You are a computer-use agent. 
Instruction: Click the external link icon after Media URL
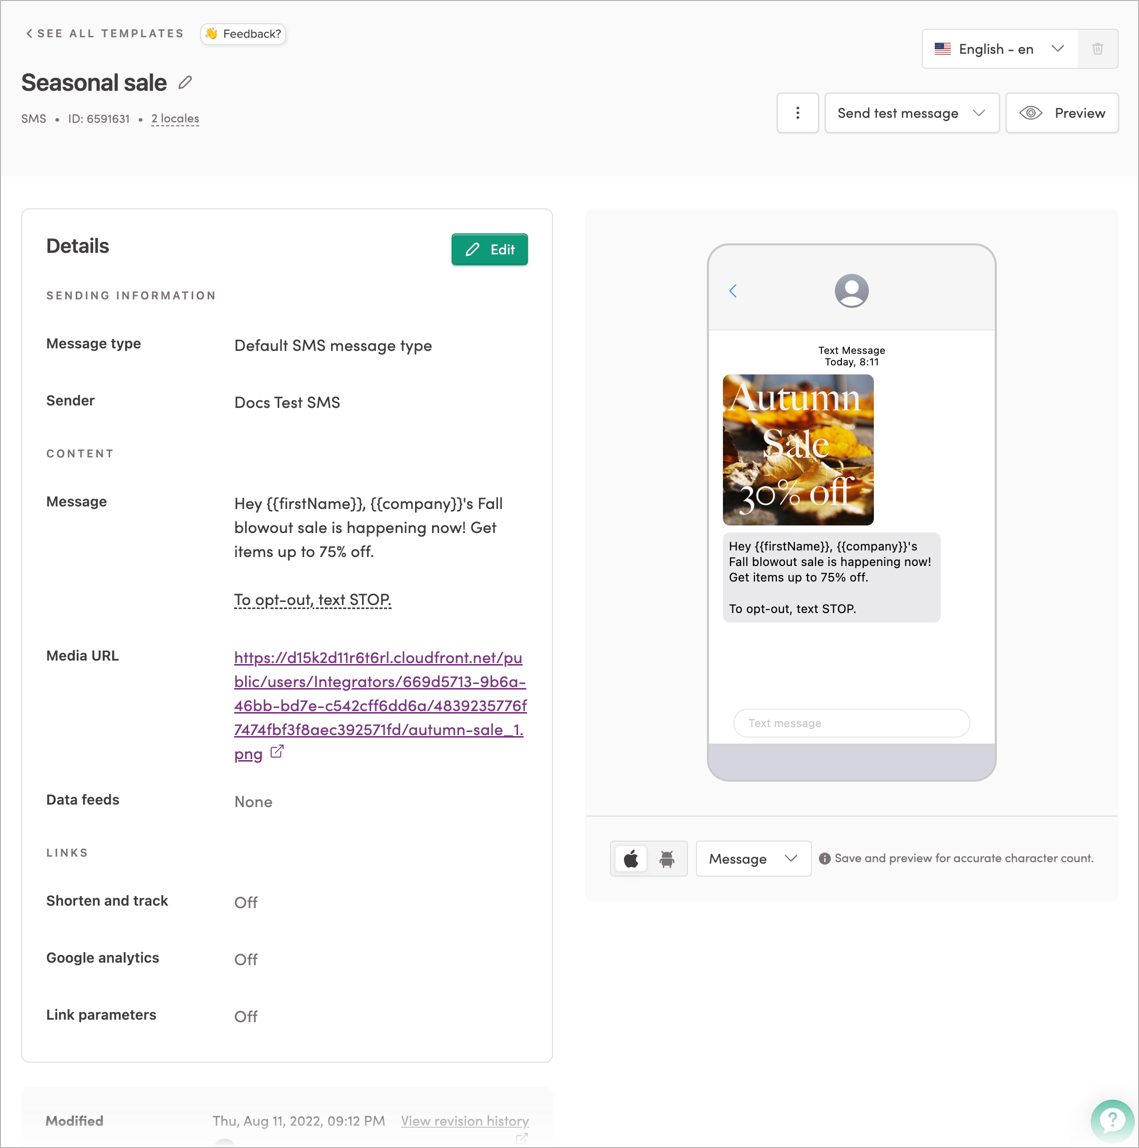point(277,752)
